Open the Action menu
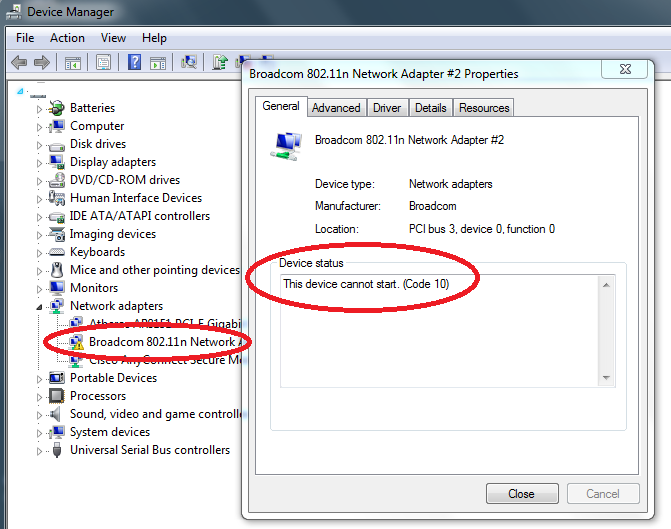 tap(67, 38)
